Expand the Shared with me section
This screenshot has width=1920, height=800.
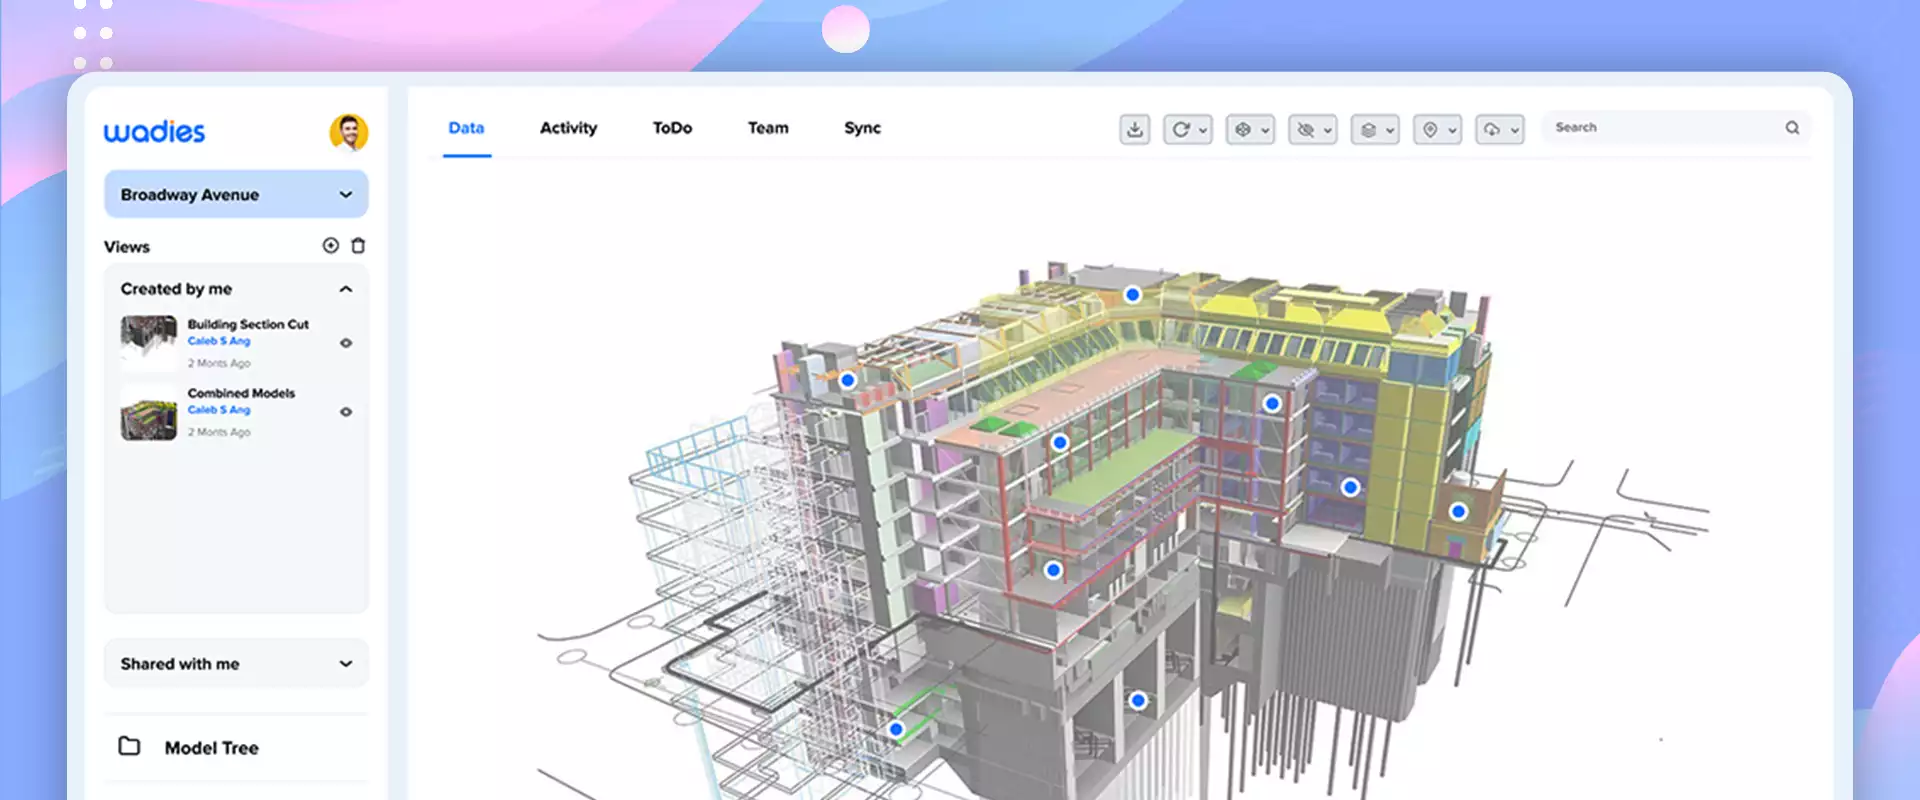346,664
